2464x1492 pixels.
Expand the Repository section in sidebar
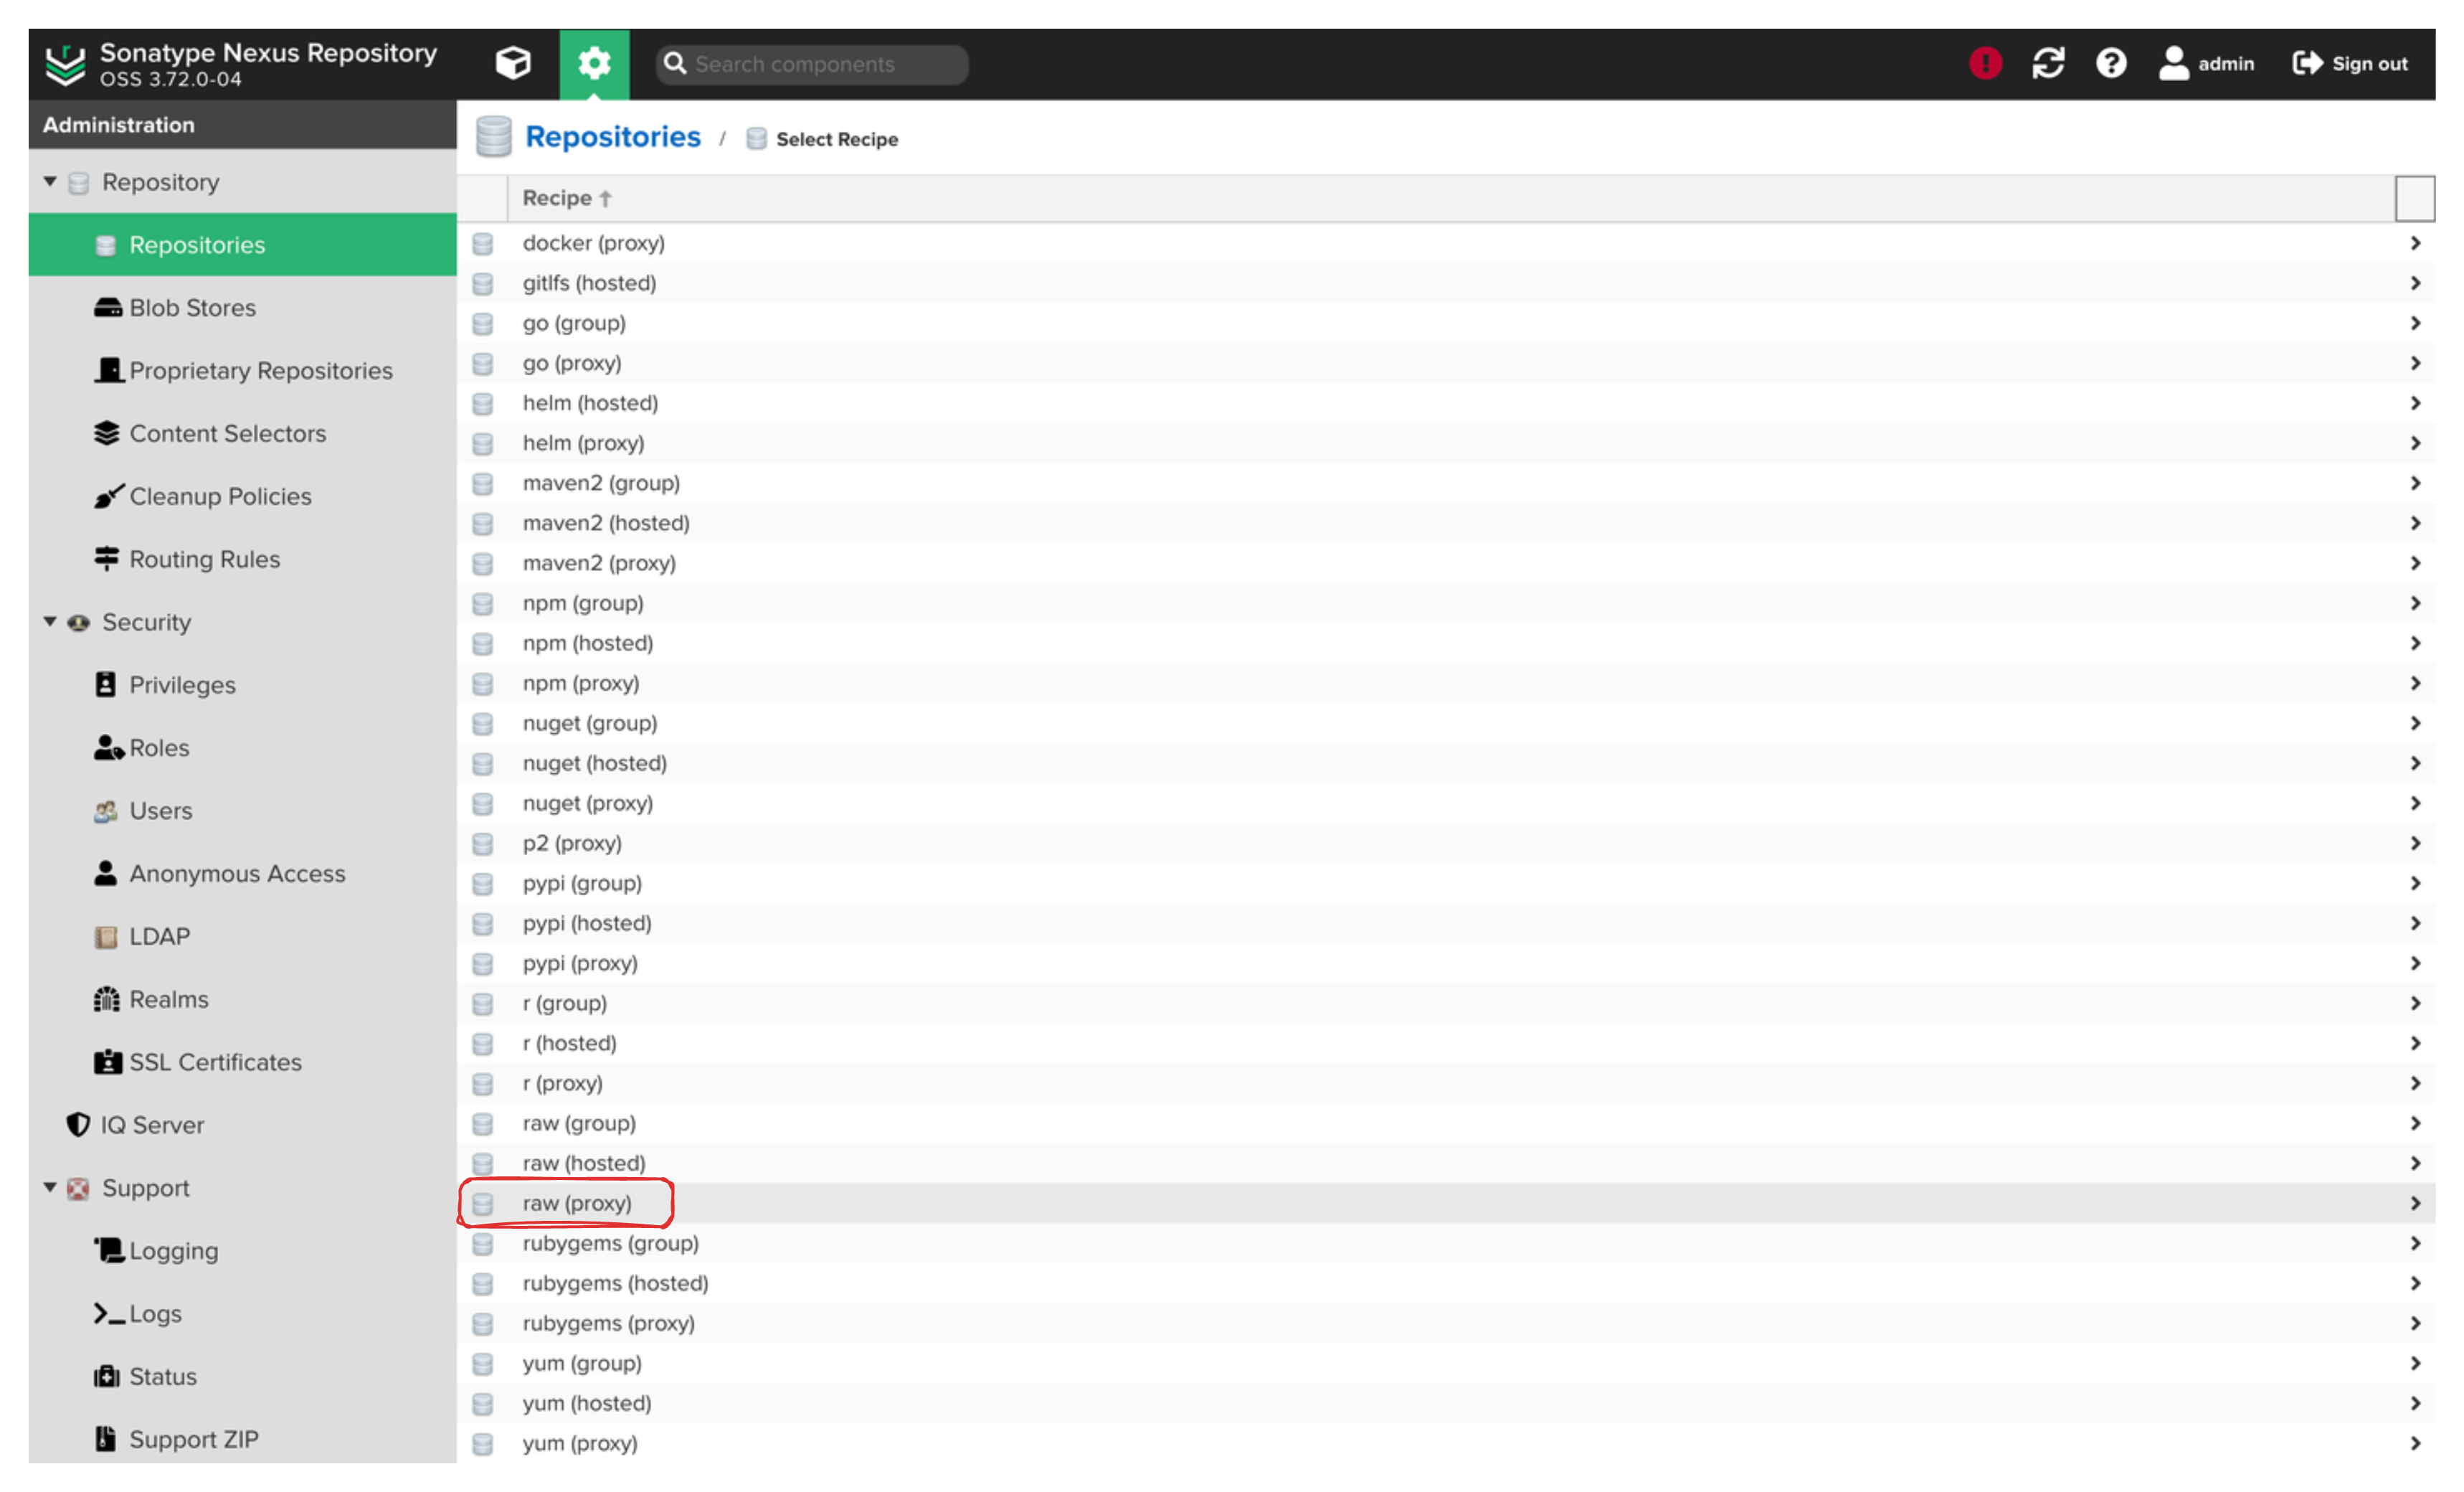(47, 181)
